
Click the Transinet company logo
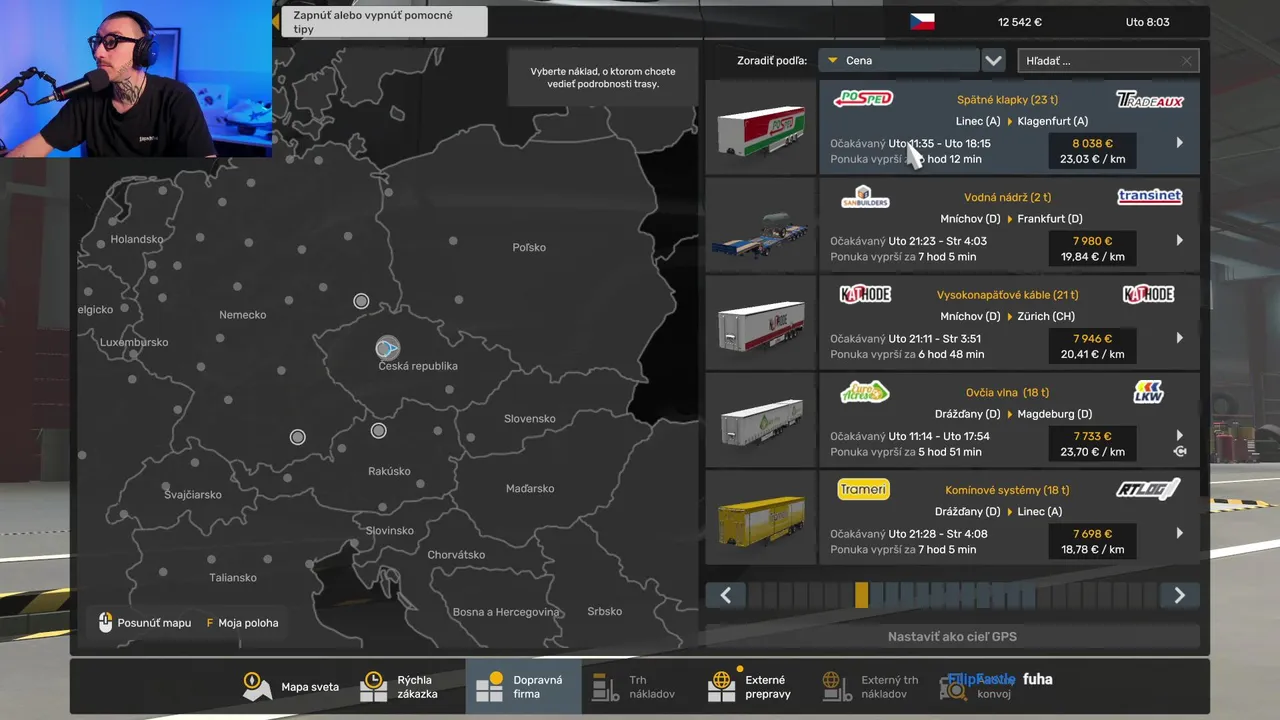1149,196
